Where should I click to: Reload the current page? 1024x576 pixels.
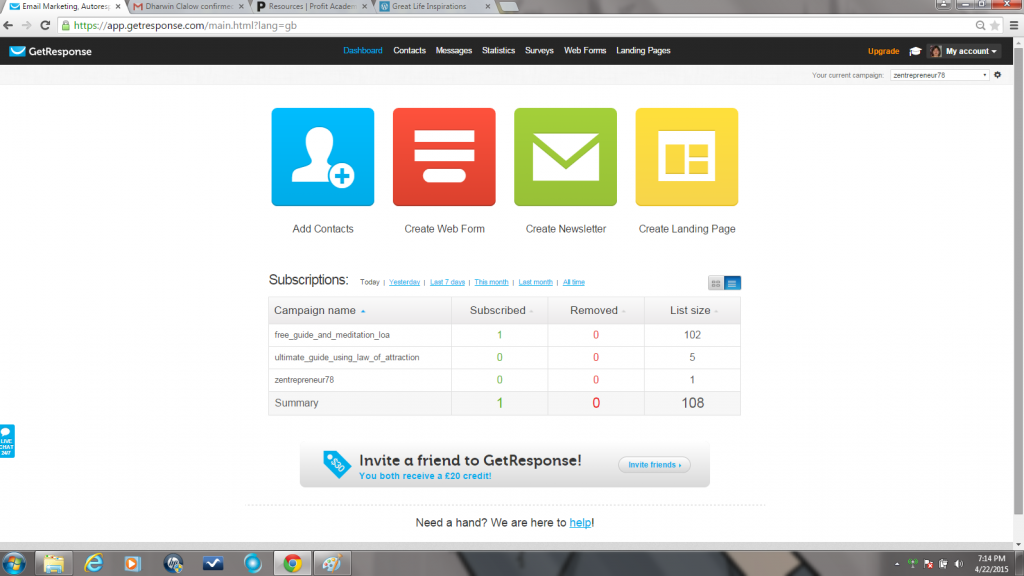pos(45,25)
